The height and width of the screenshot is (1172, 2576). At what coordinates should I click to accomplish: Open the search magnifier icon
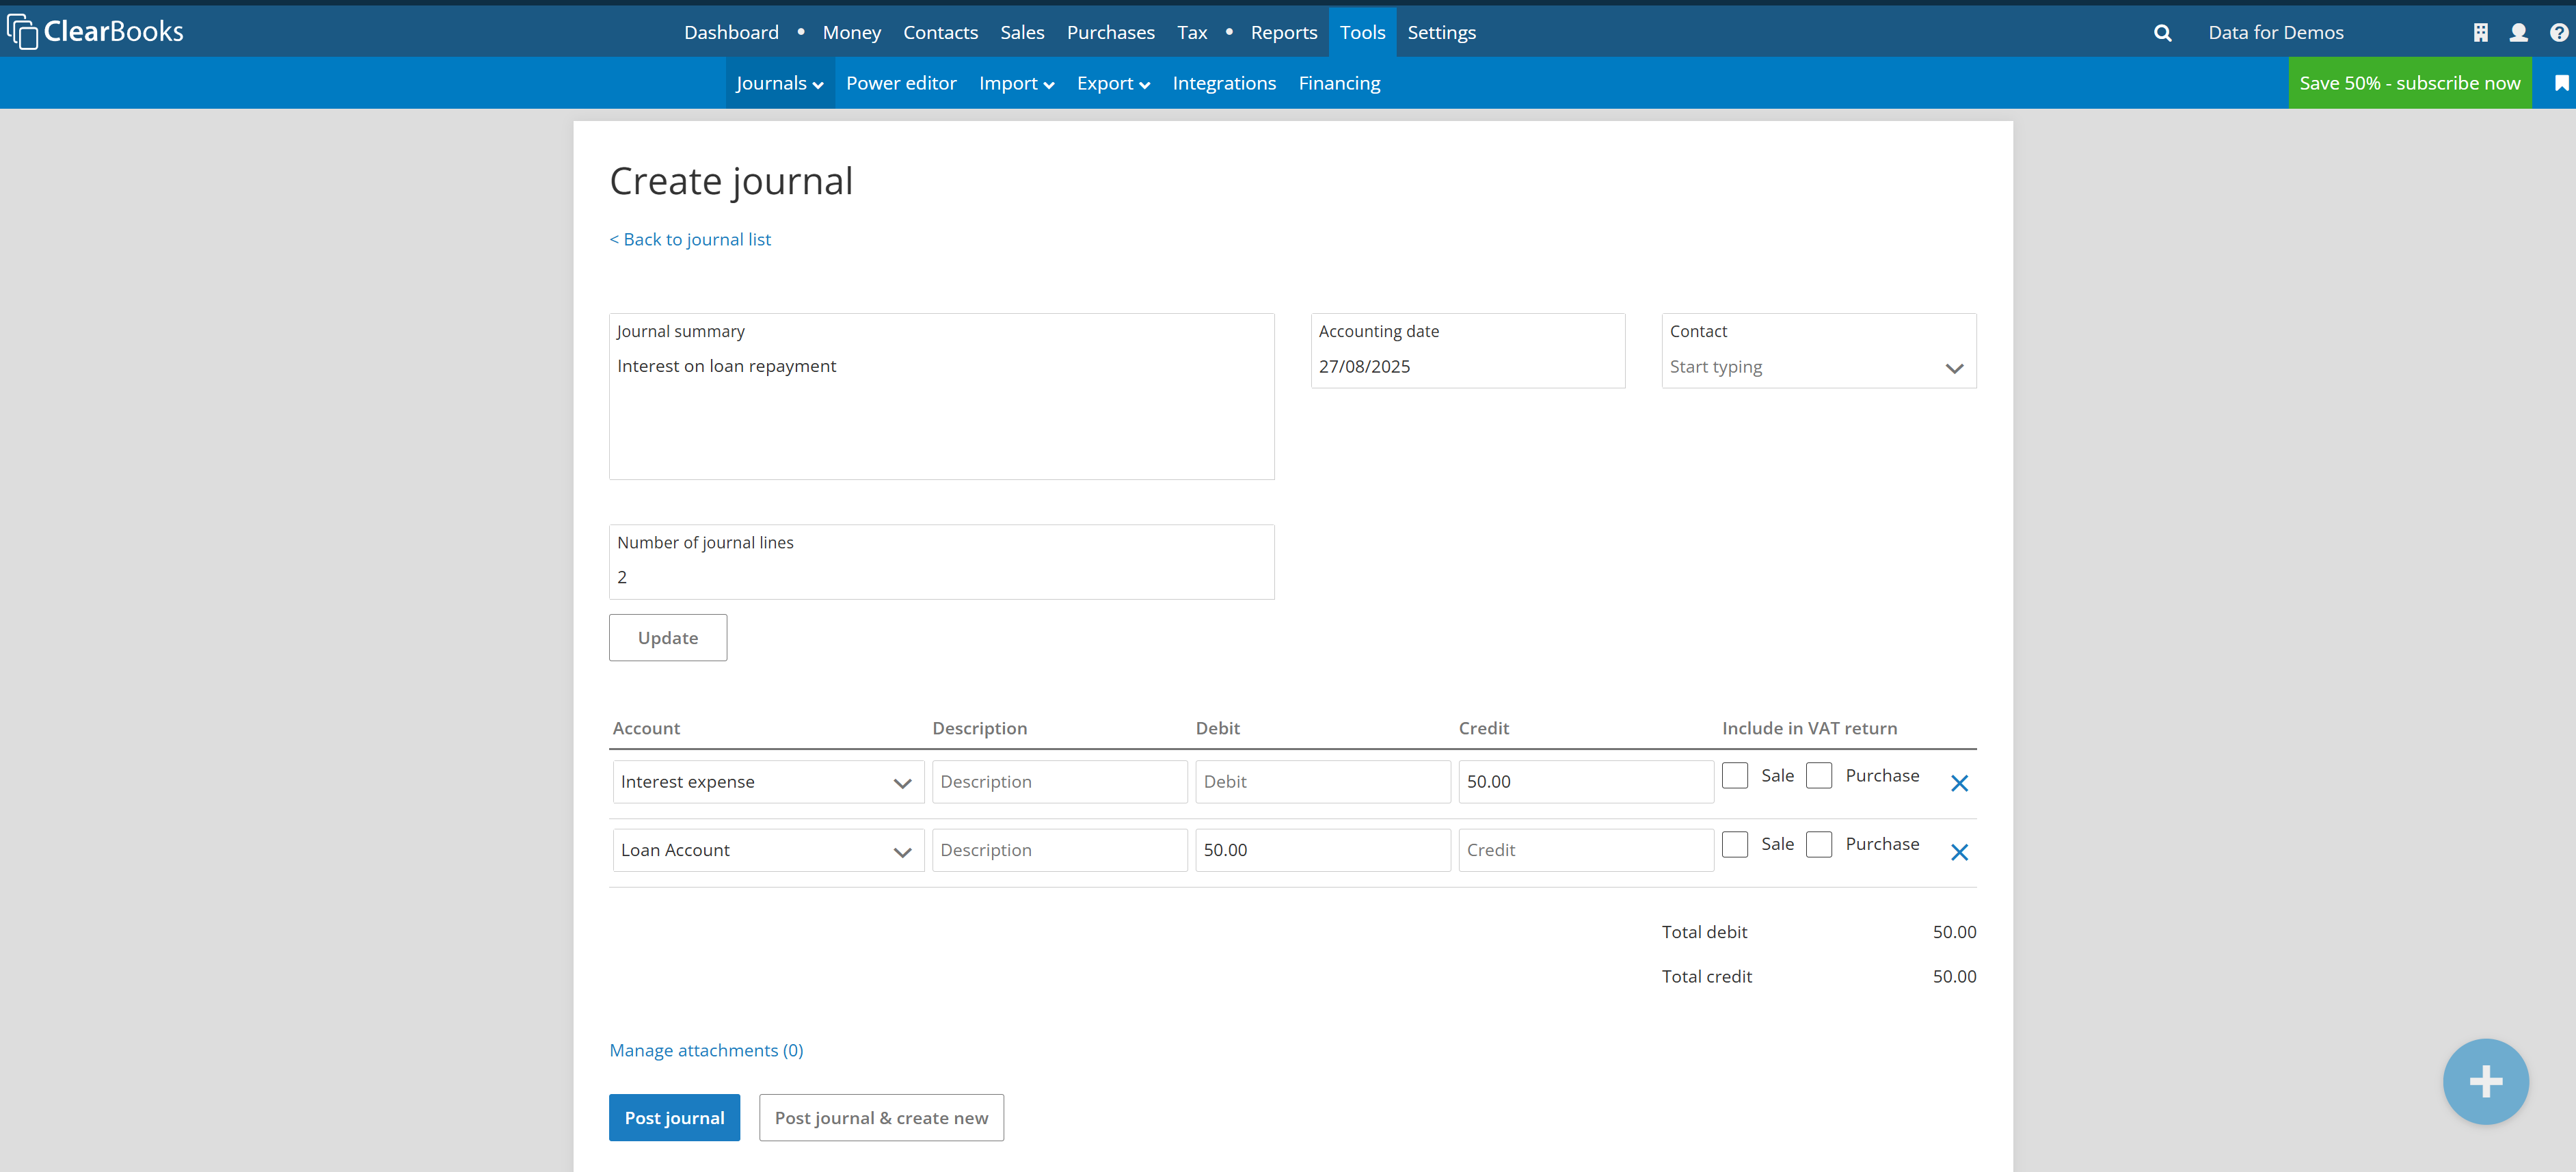coord(2162,33)
